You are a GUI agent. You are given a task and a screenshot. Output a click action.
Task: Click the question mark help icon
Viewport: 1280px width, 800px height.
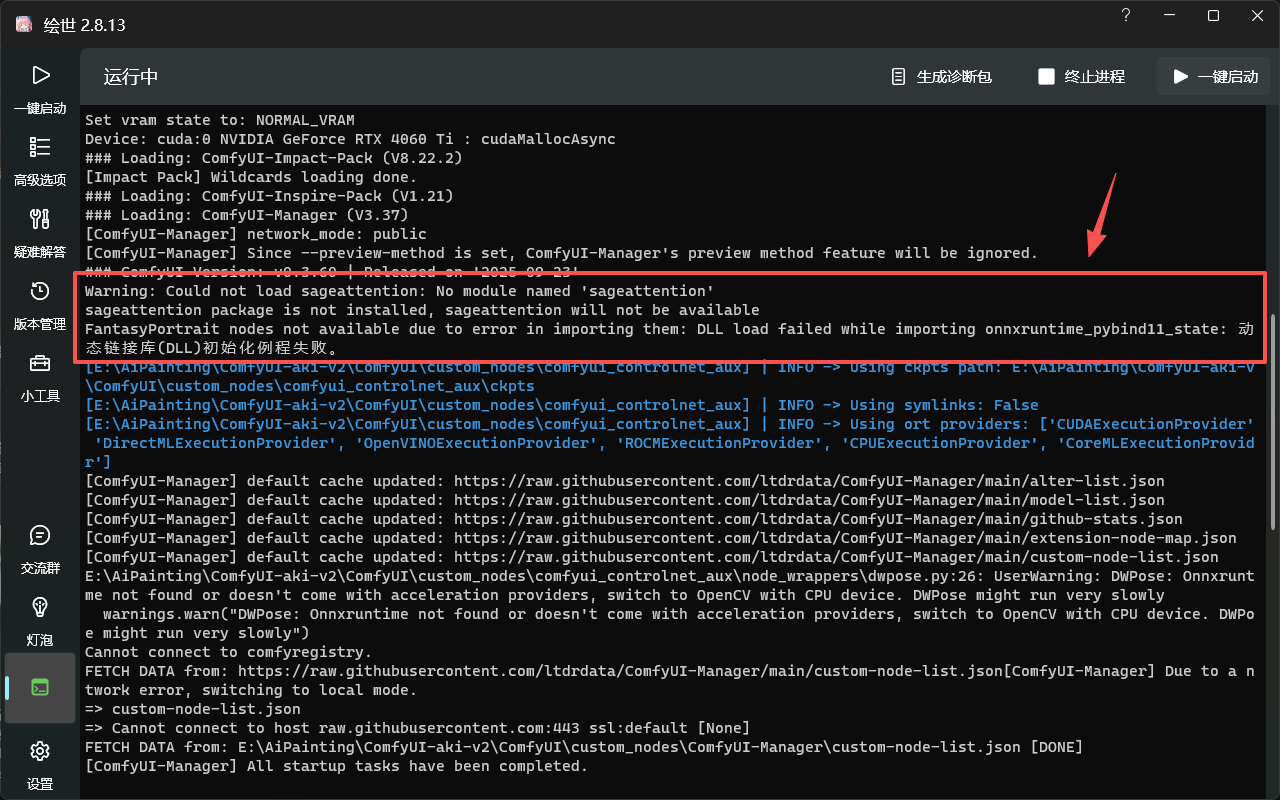(x=1126, y=16)
